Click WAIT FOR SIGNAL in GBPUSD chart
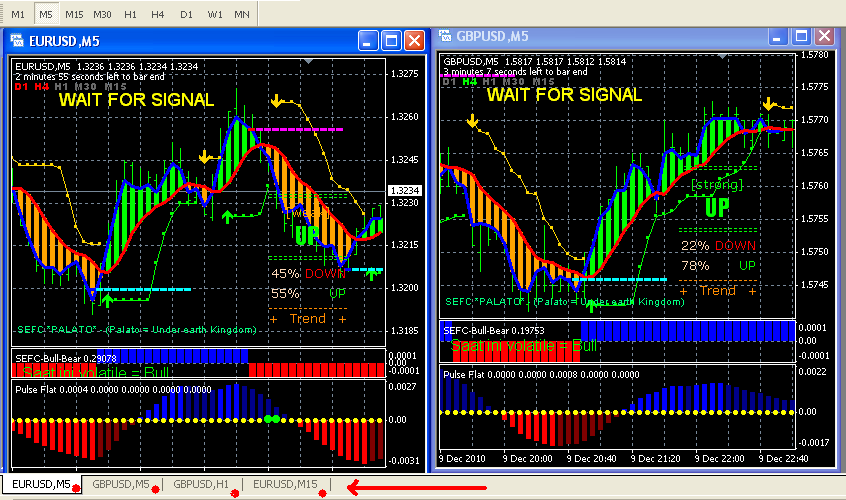Viewport: 846px width, 500px height. pos(564,95)
